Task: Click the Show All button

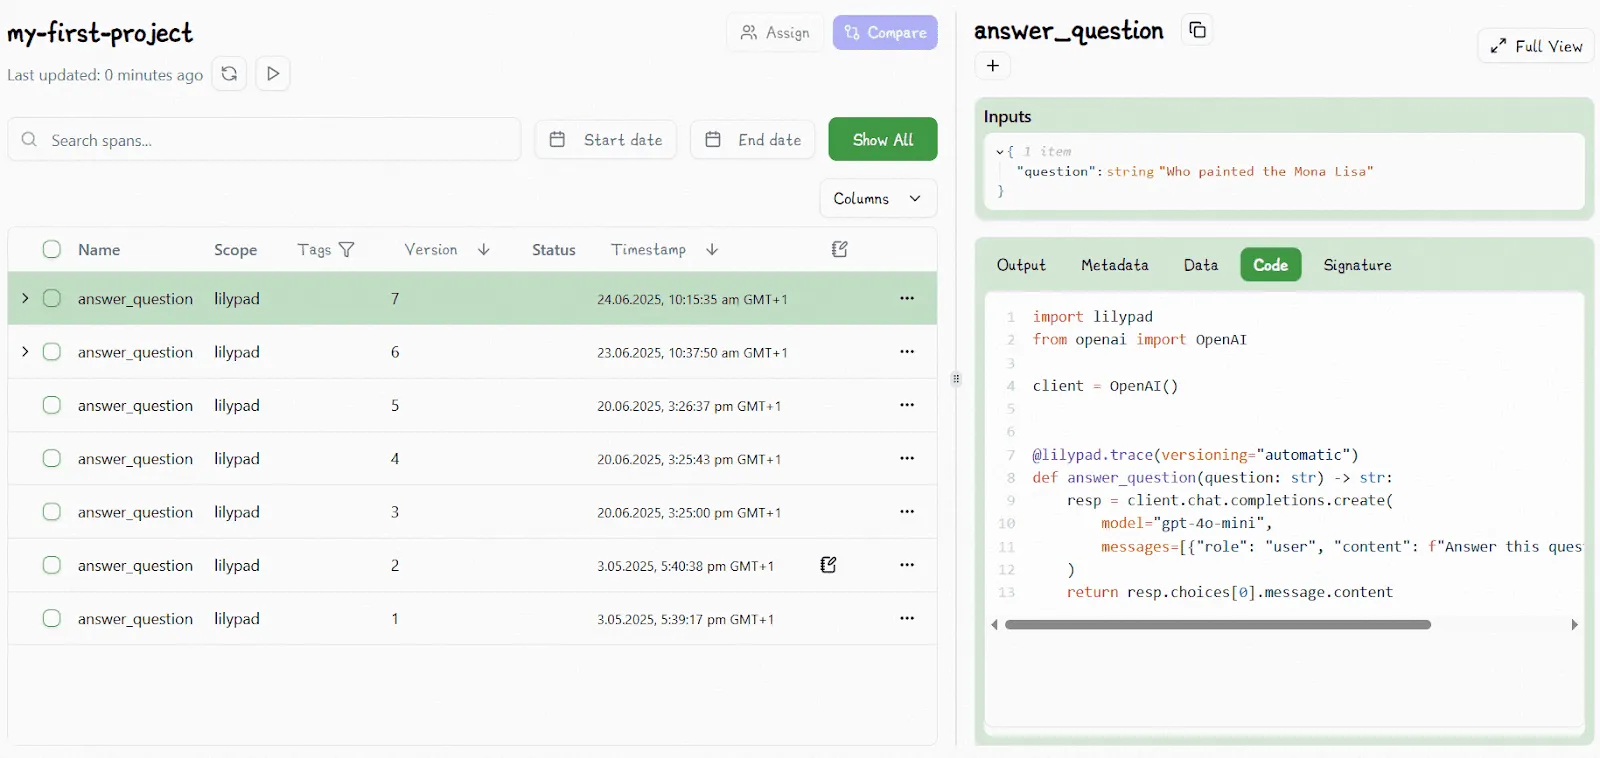Action: (x=882, y=140)
